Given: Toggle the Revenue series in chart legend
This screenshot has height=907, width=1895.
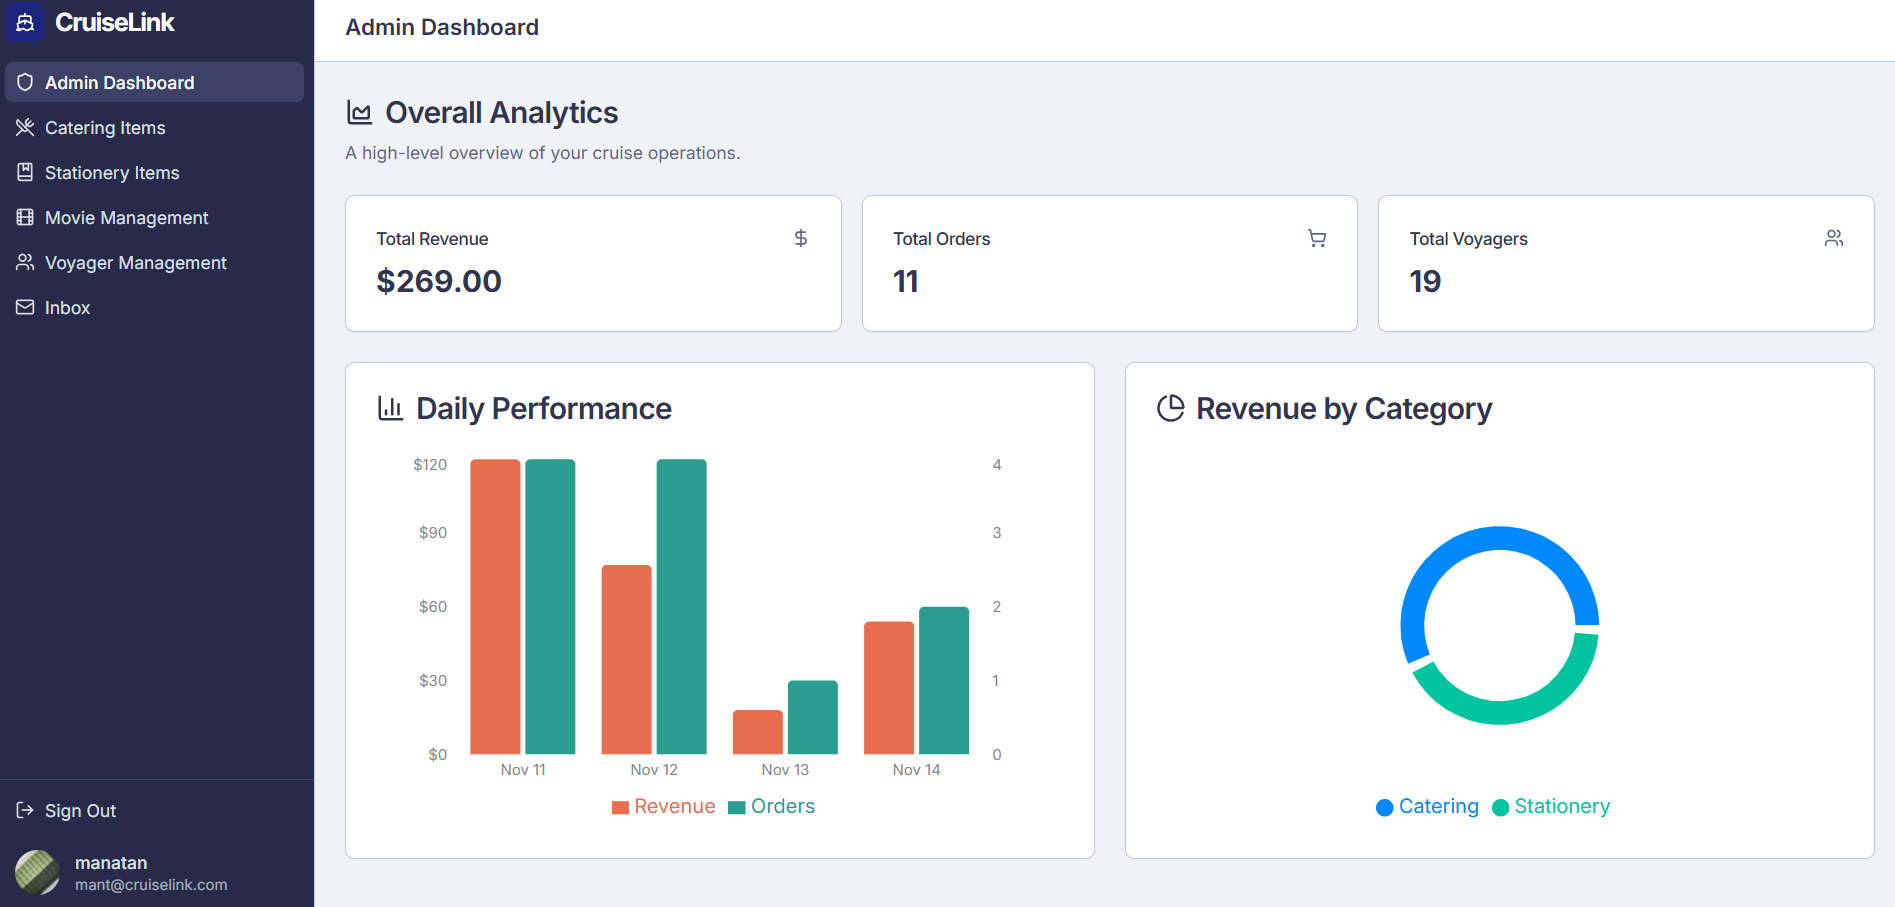Looking at the screenshot, I should [664, 807].
